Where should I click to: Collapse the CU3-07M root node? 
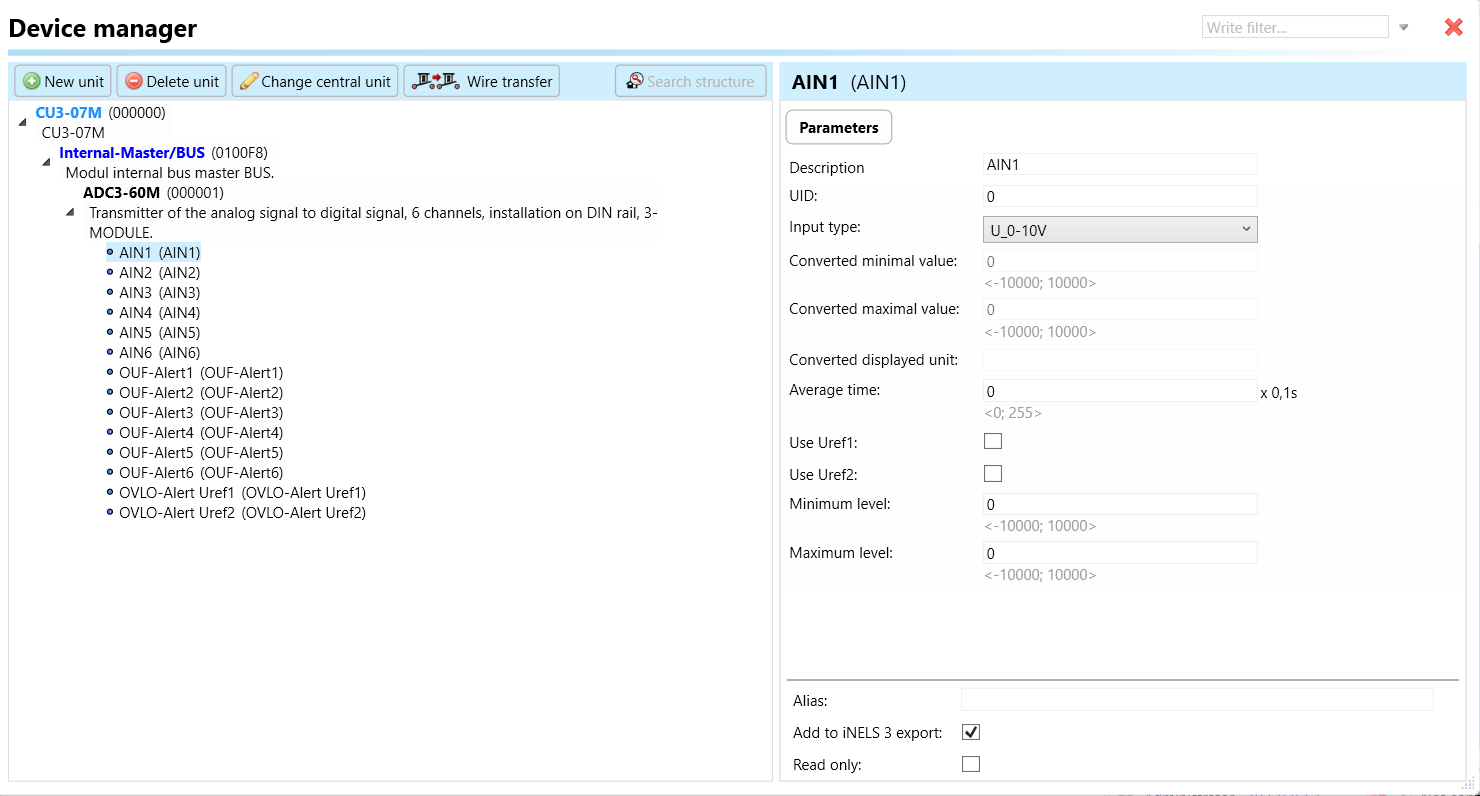click(23, 119)
